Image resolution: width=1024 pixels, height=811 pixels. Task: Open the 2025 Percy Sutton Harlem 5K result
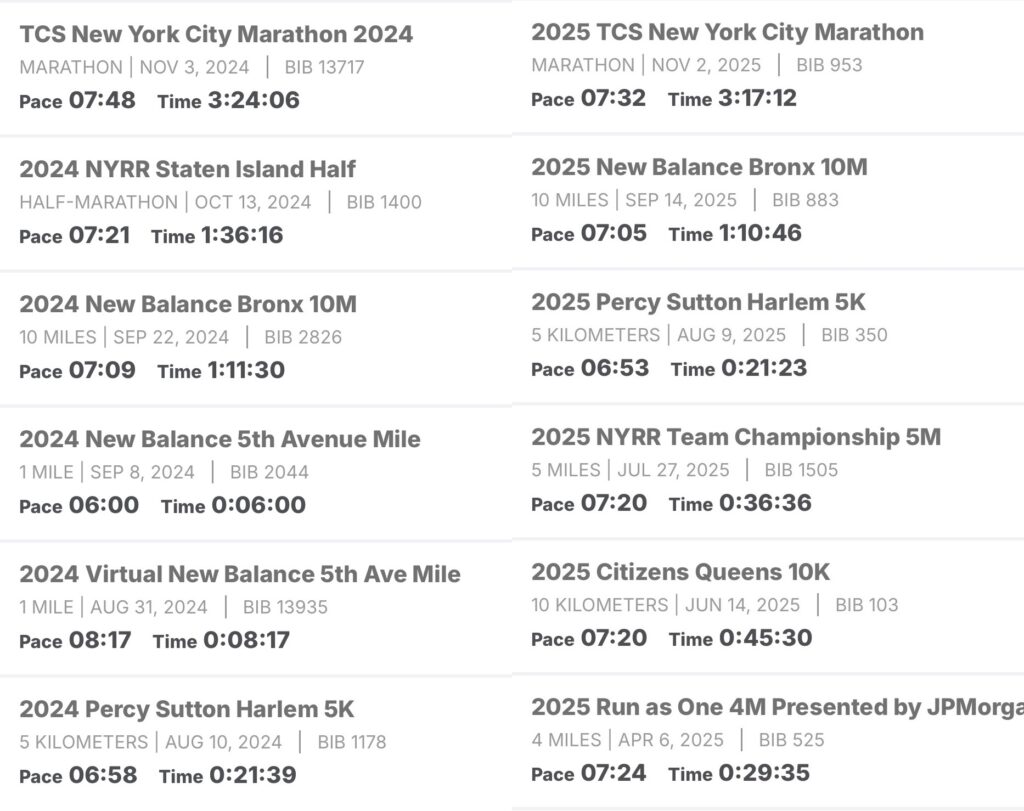click(699, 302)
